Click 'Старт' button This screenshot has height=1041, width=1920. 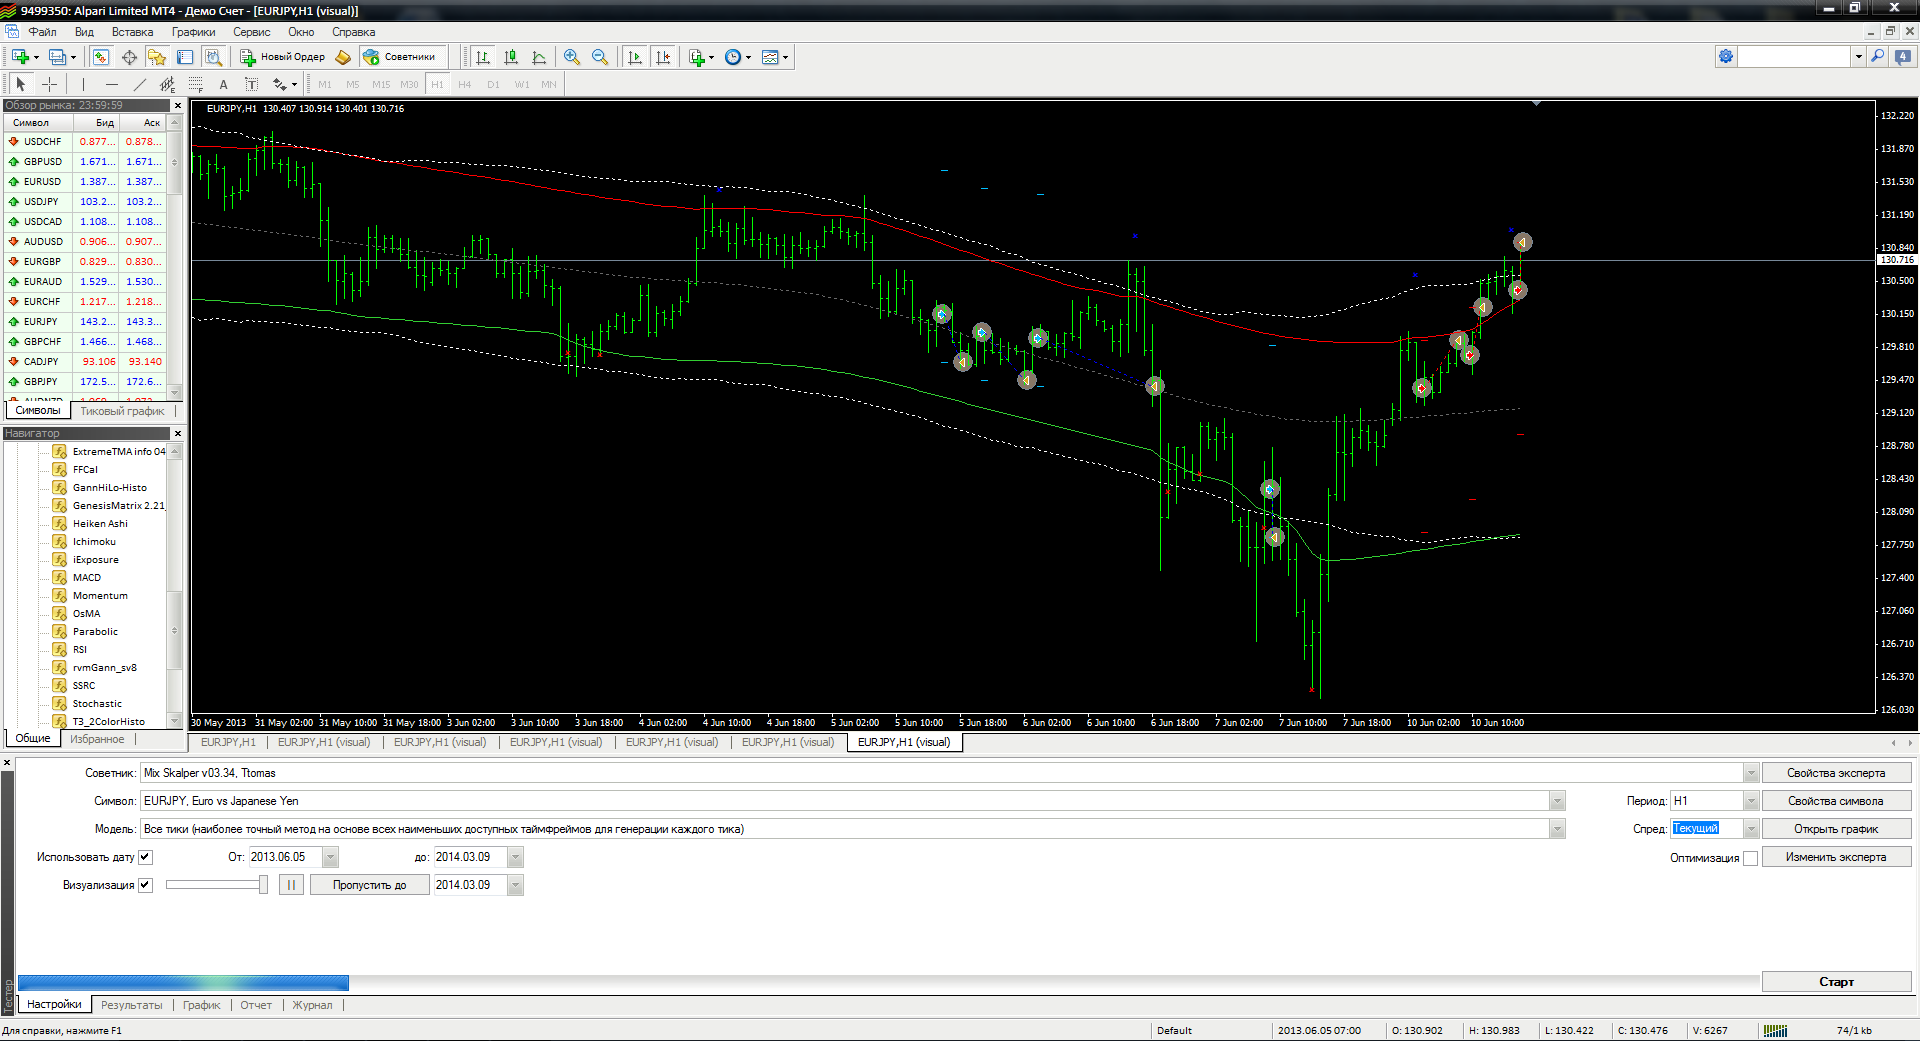point(1836,982)
